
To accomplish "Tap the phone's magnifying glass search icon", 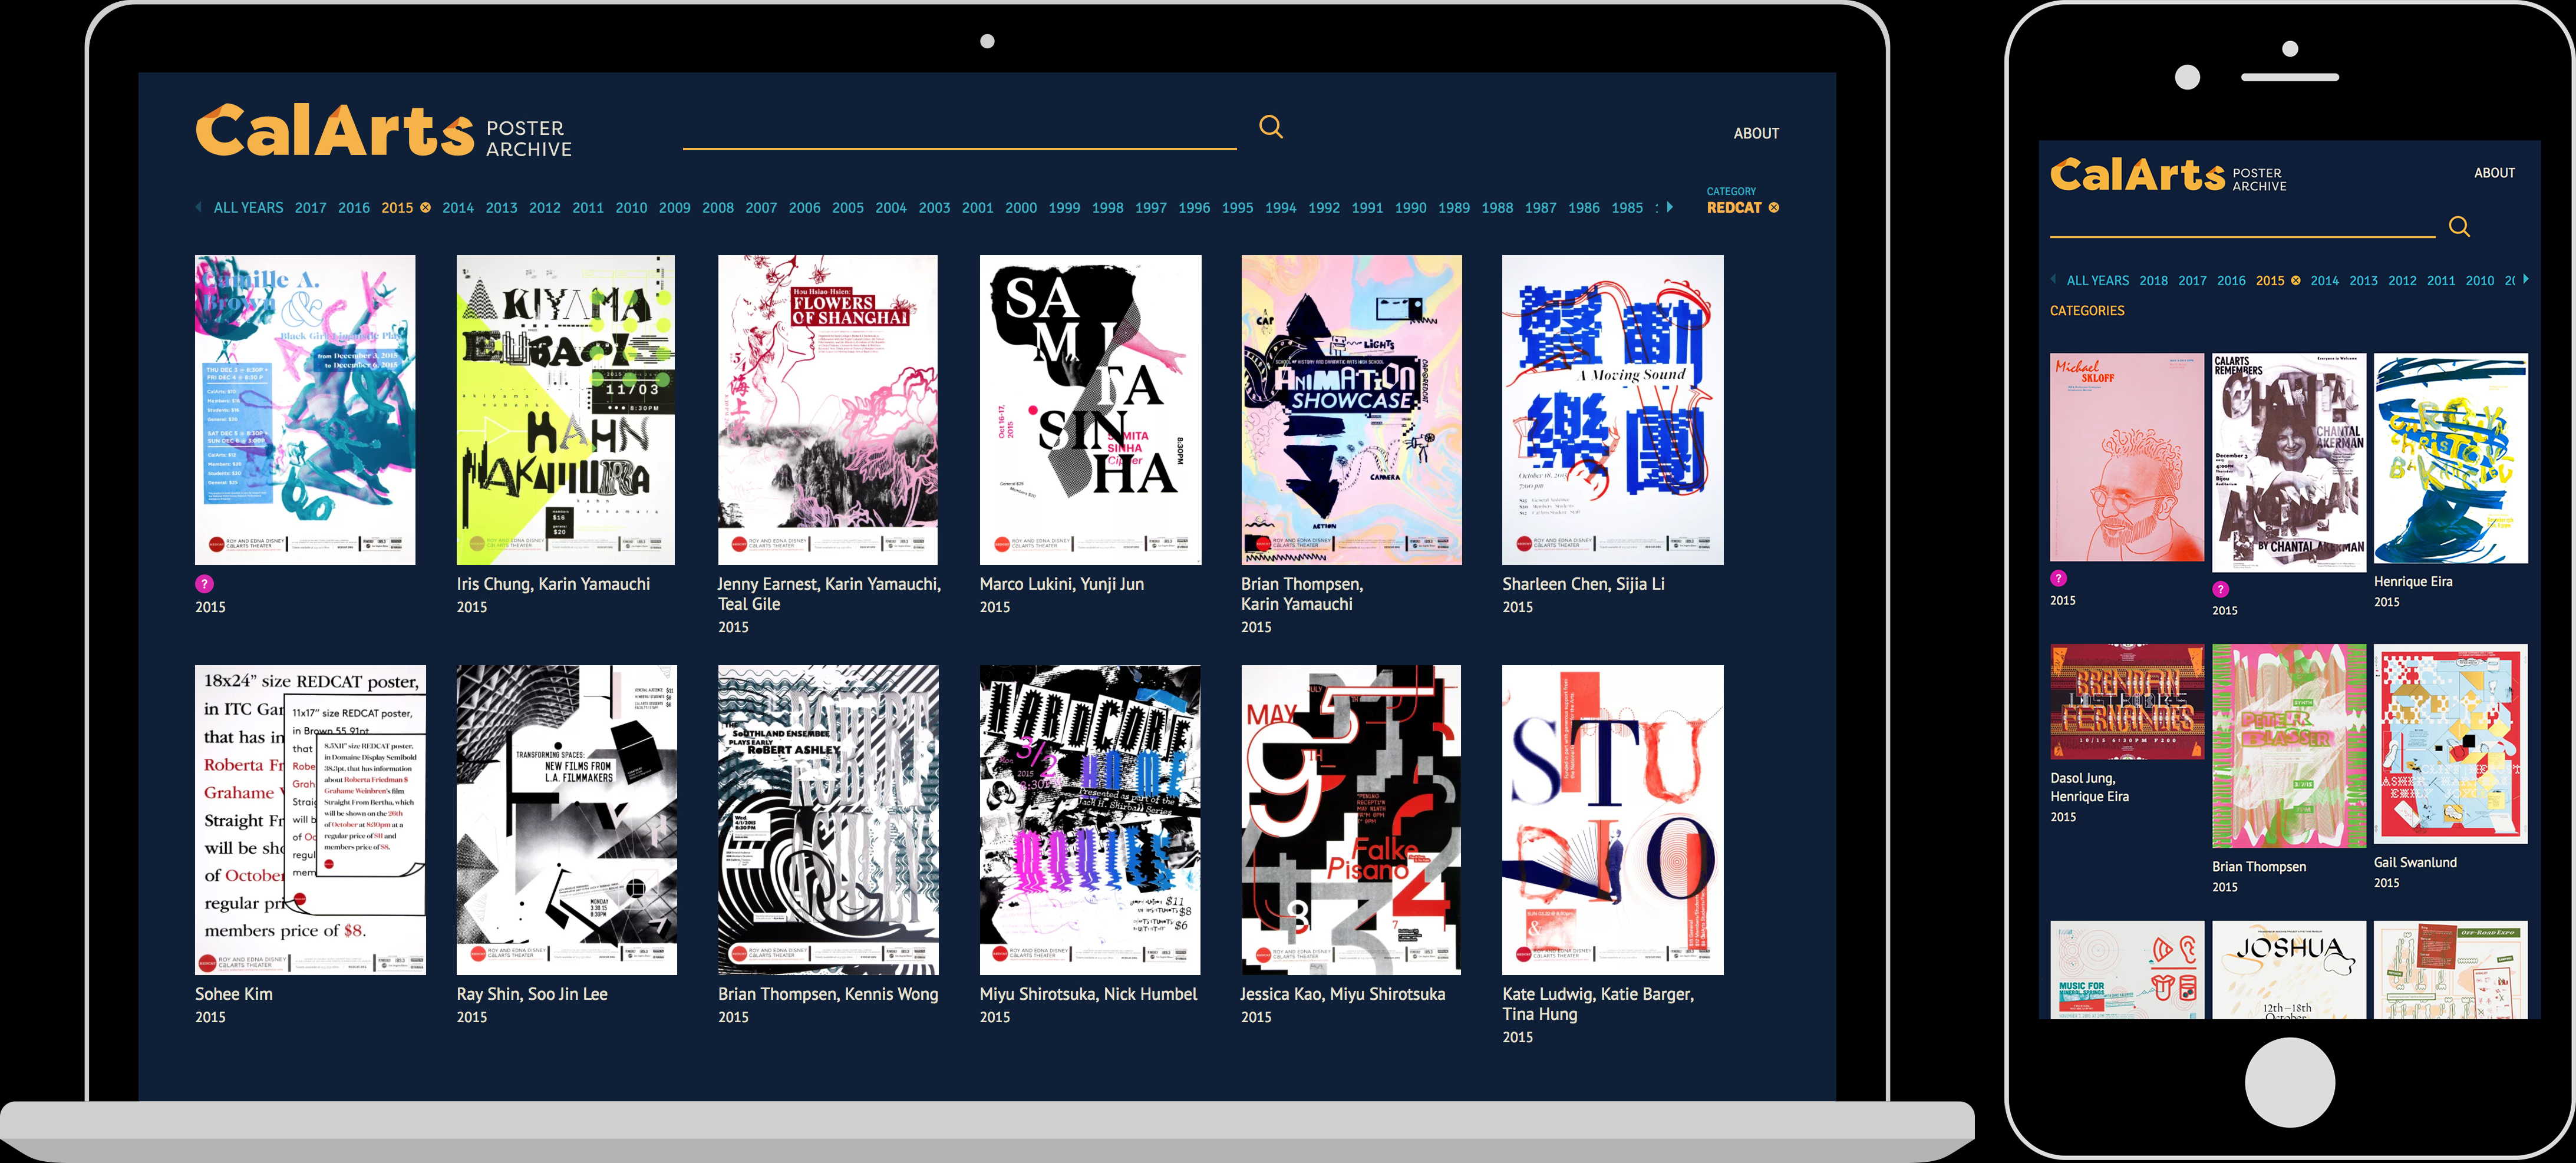I will click(x=2459, y=227).
